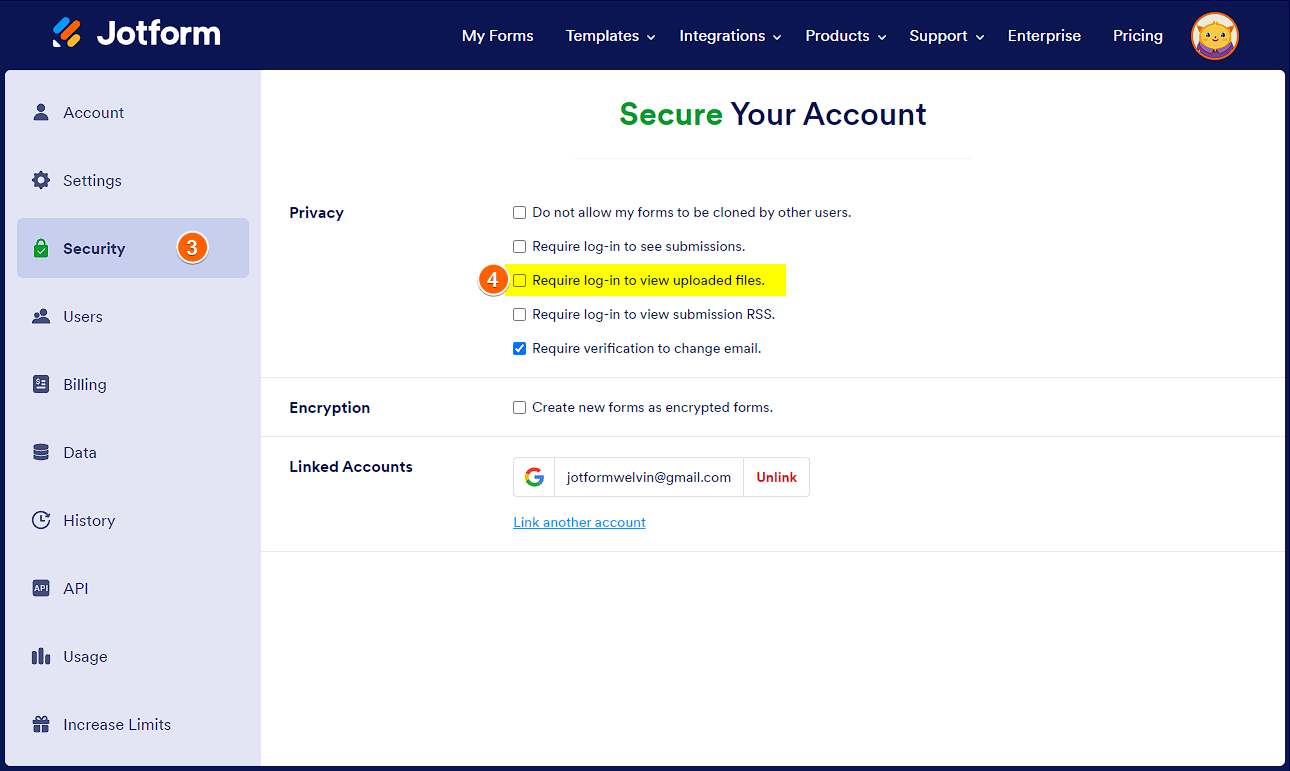
Task: Unlink the connected Google account
Action: pos(776,477)
